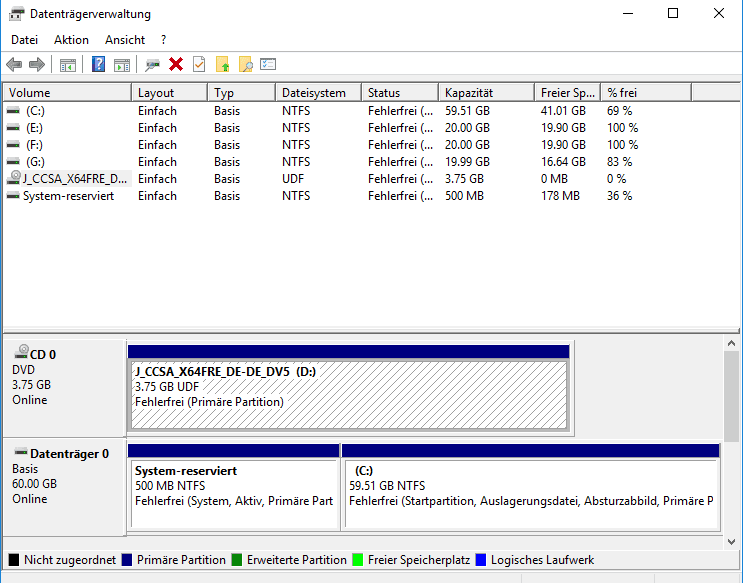
Task: Toggle the action pane toolbar icon
Action: click(122, 65)
